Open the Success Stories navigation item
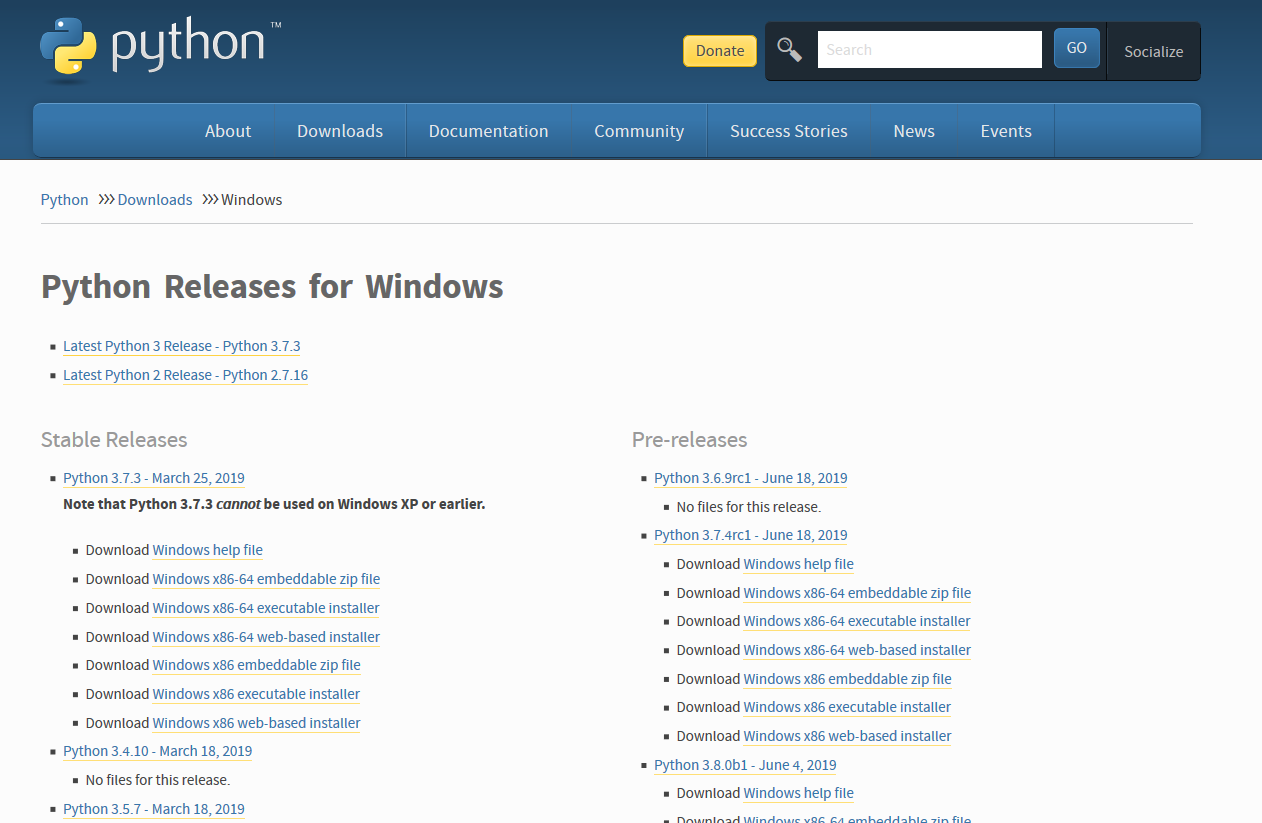 (789, 131)
